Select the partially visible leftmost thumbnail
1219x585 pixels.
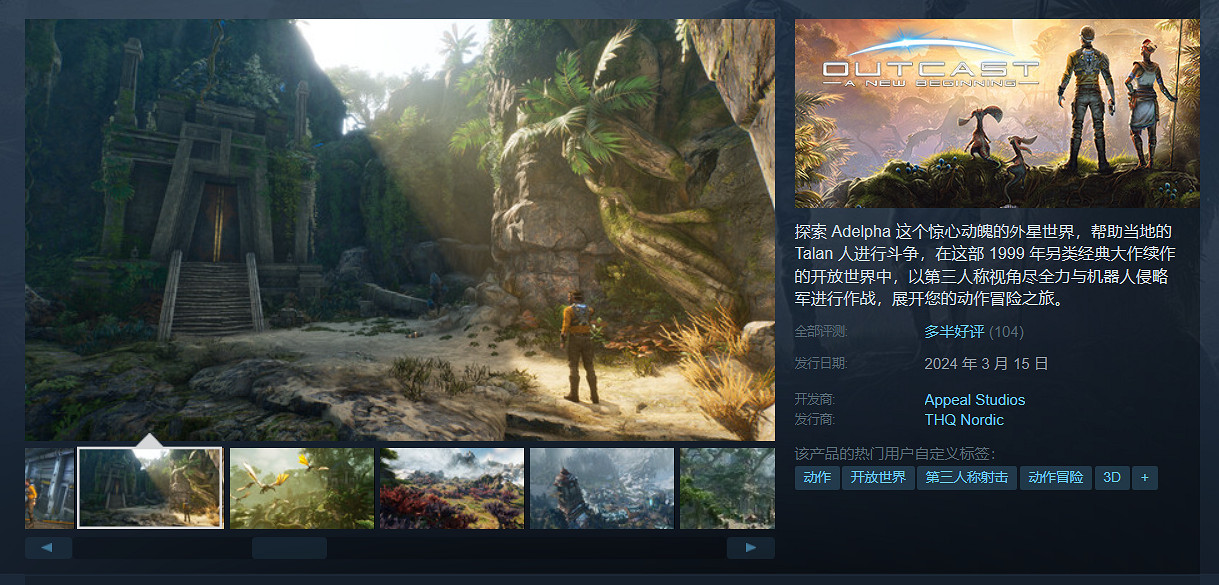(x=49, y=487)
